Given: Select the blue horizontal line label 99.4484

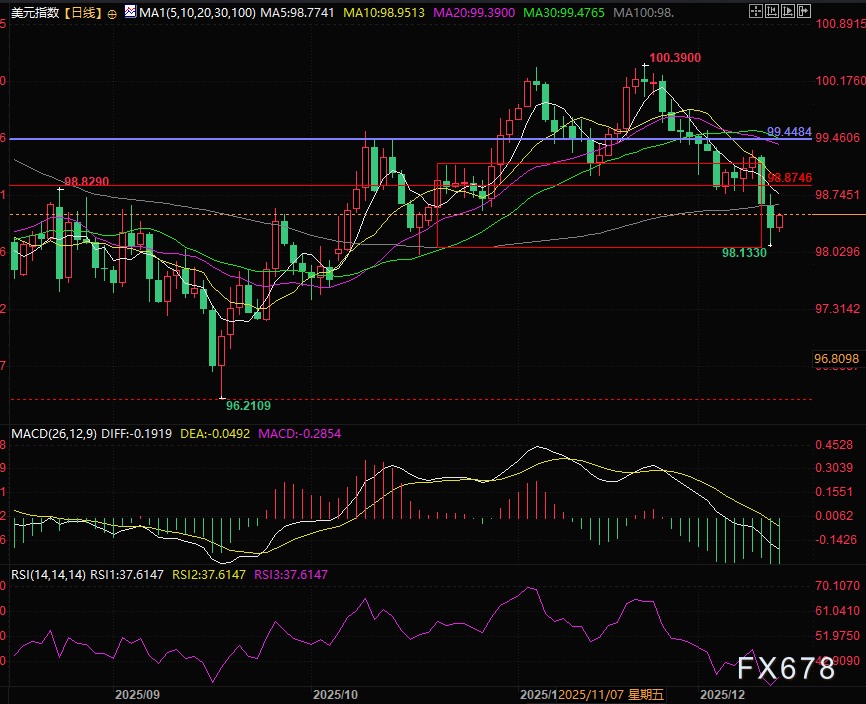Looking at the screenshot, I should click(788, 132).
